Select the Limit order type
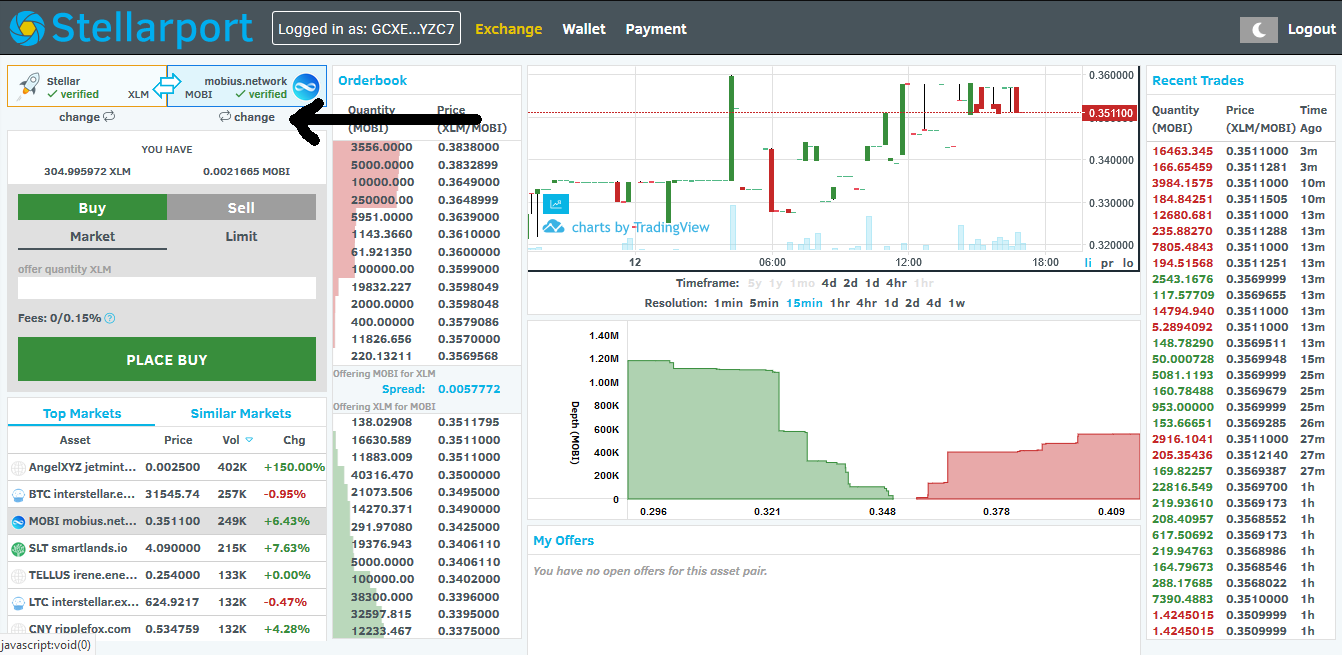1342x655 pixels. [x=241, y=237]
